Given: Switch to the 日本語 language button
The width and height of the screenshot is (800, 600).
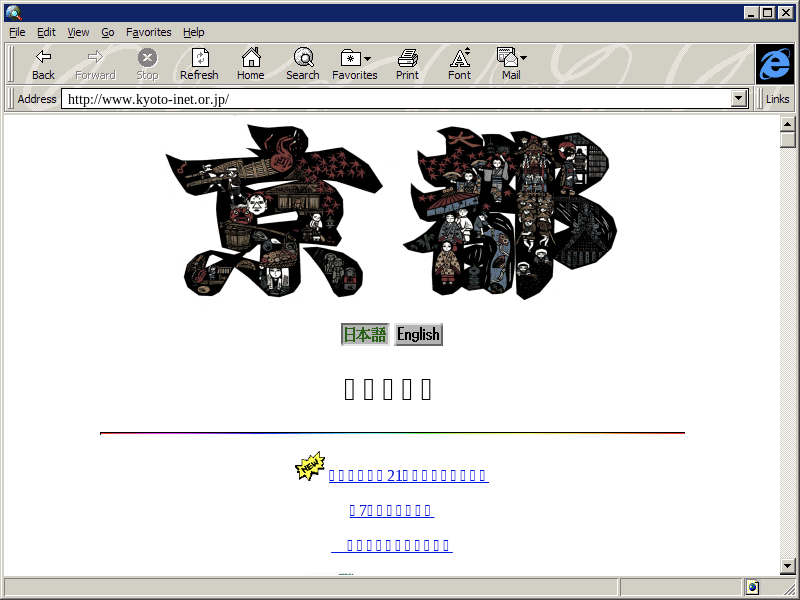Looking at the screenshot, I should pyautogui.click(x=365, y=335).
